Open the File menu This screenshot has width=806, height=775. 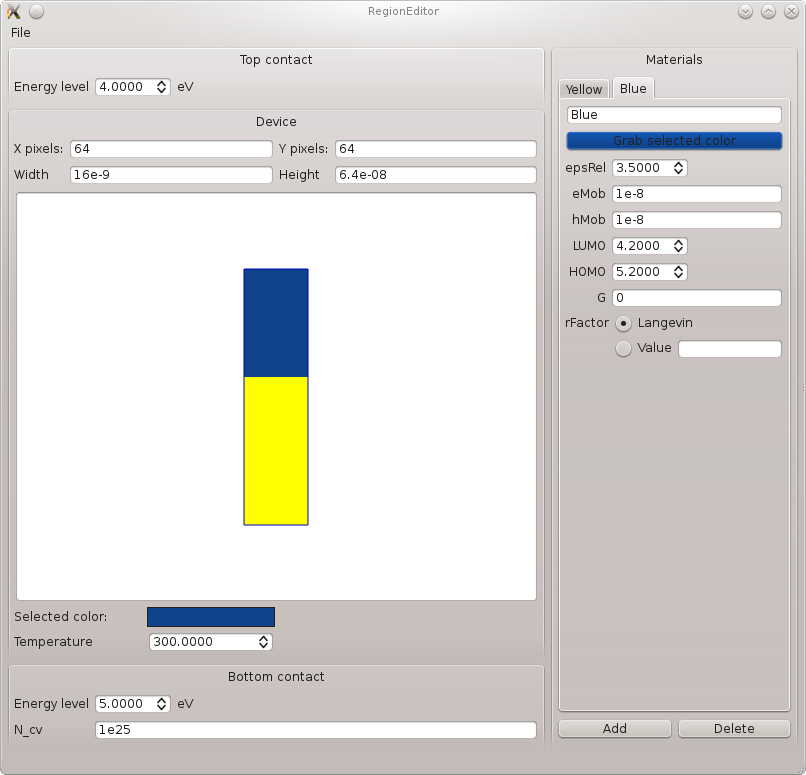pos(21,33)
